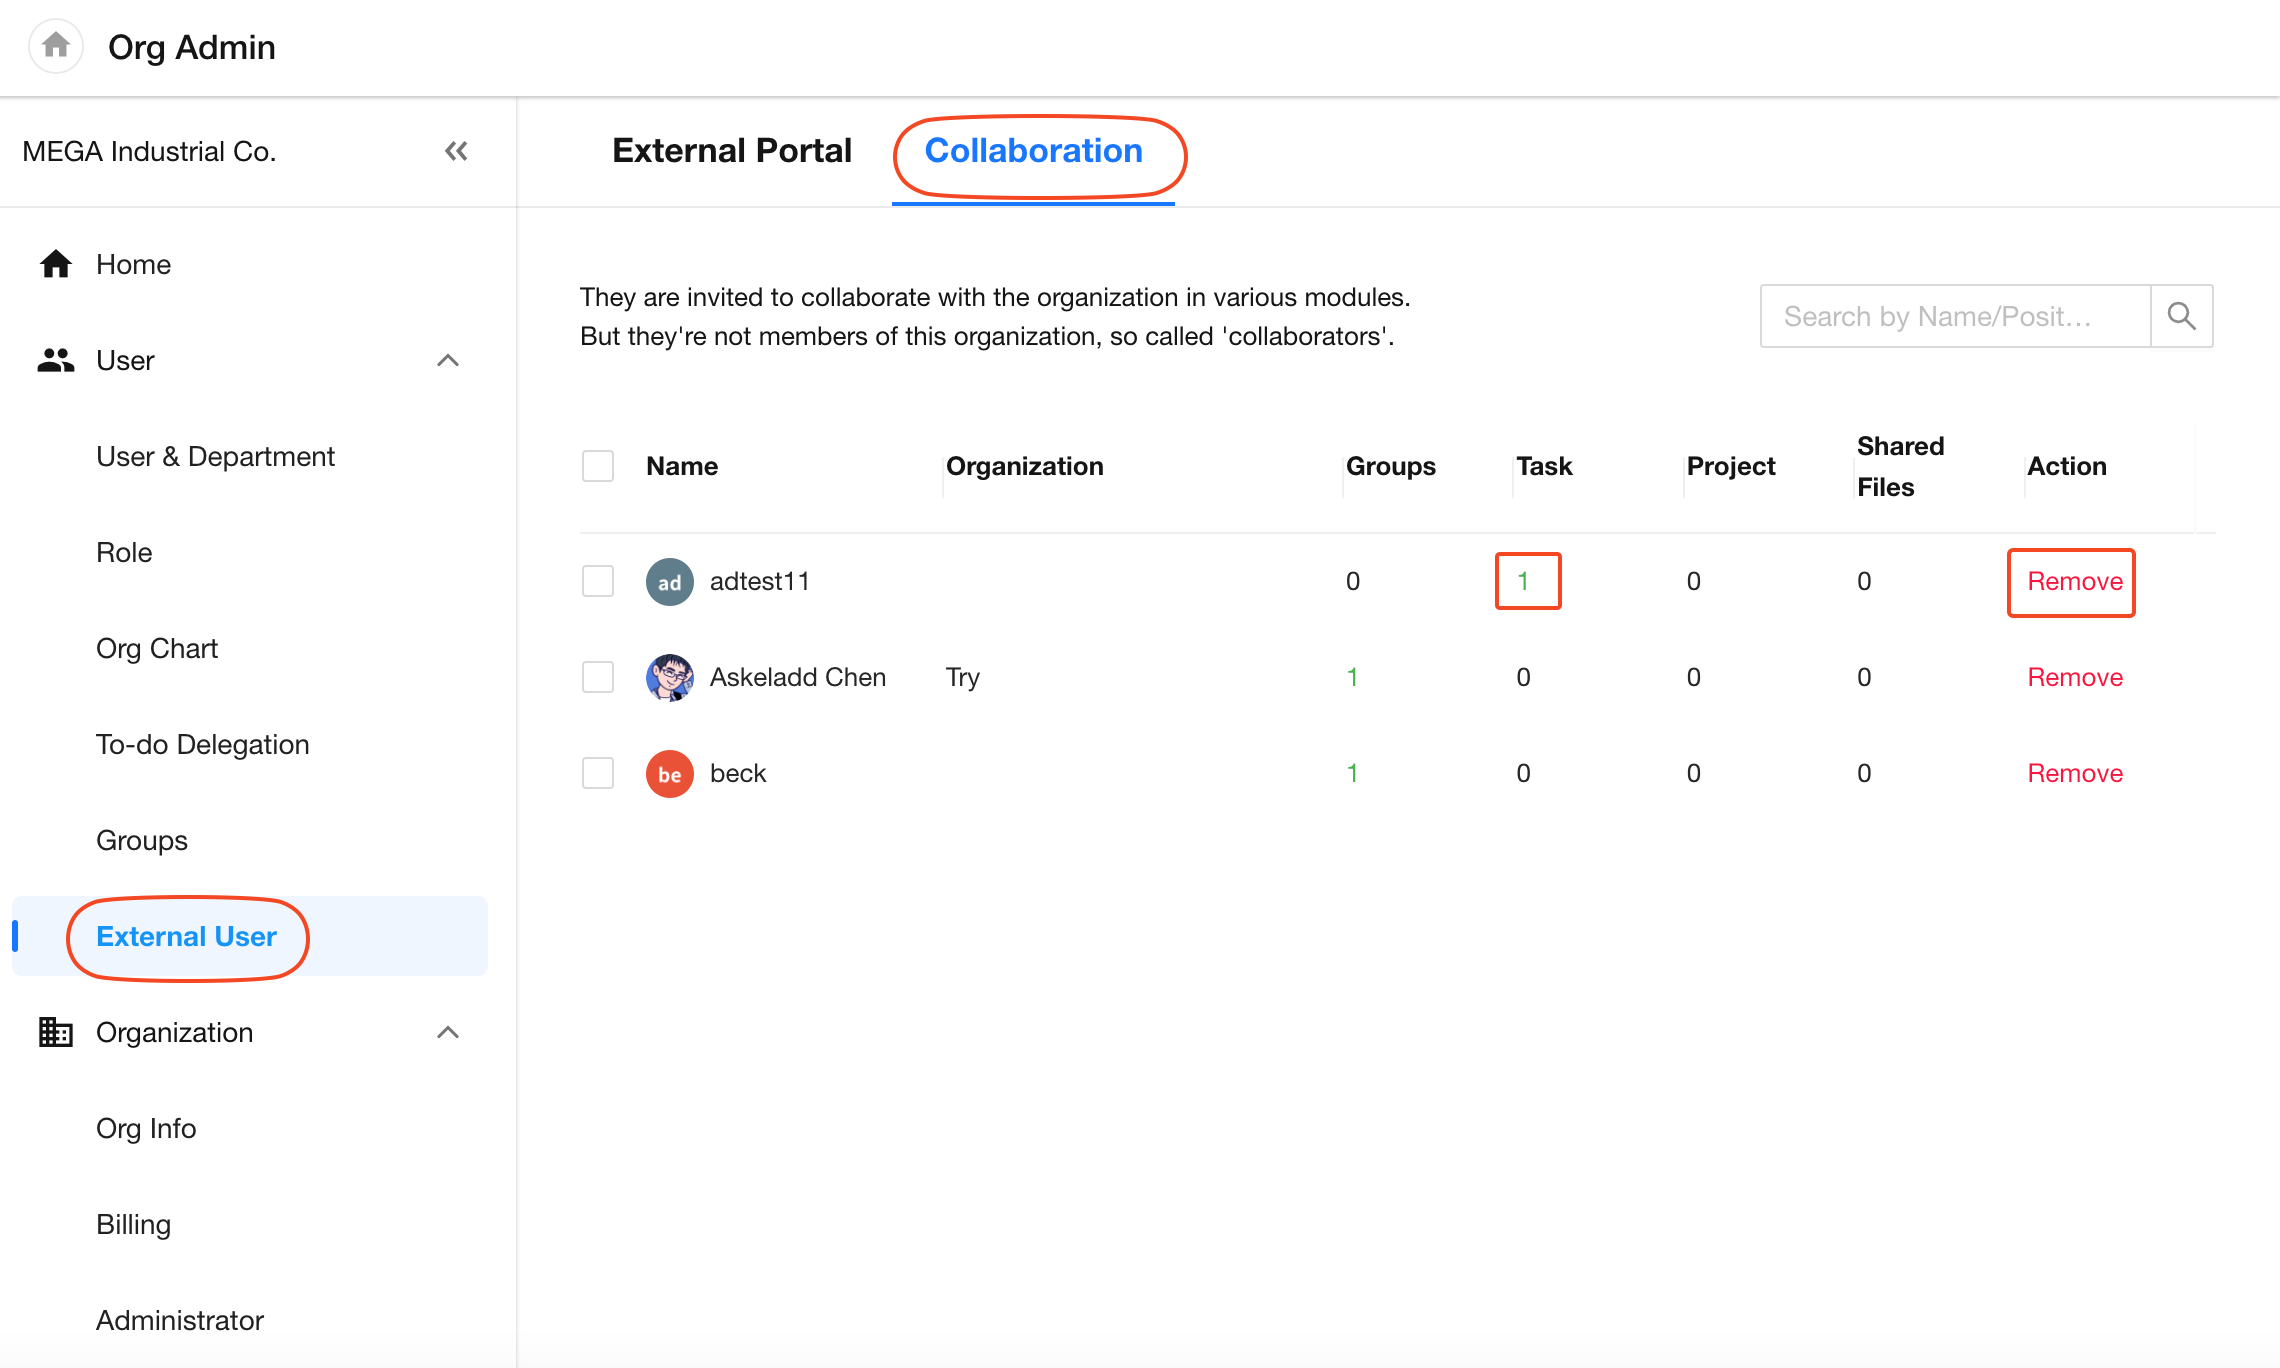This screenshot has height=1368, width=2280.
Task: Check the select-all header checkbox
Action: [x=598, y=466]
